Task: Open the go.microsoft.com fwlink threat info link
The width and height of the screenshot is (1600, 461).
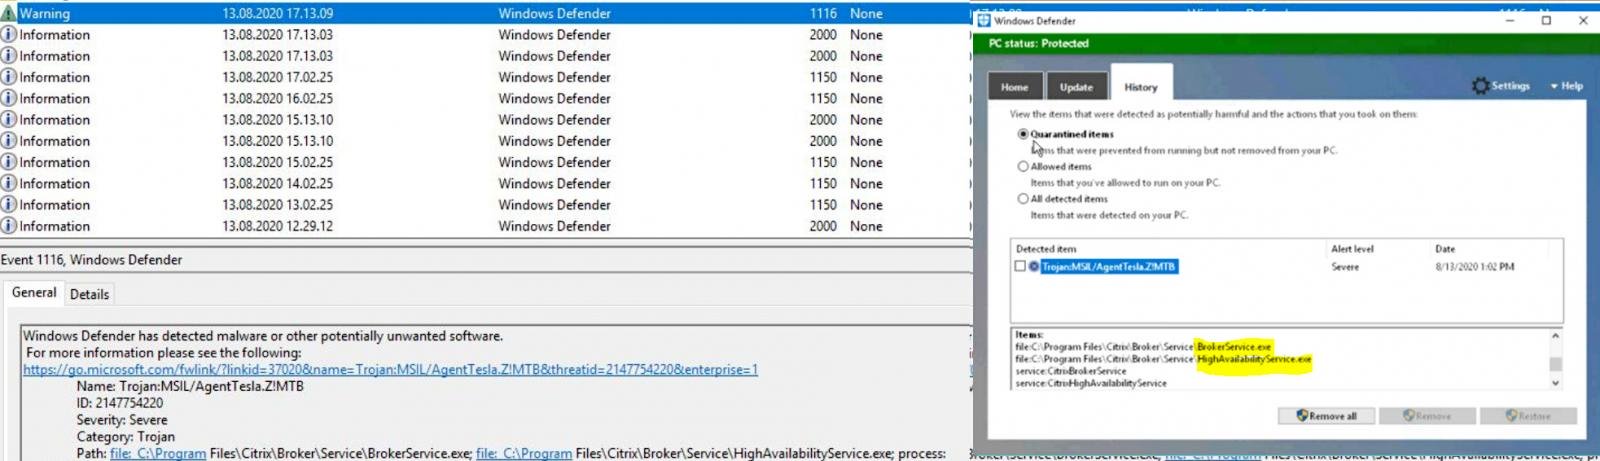Action: click(390, 369)
